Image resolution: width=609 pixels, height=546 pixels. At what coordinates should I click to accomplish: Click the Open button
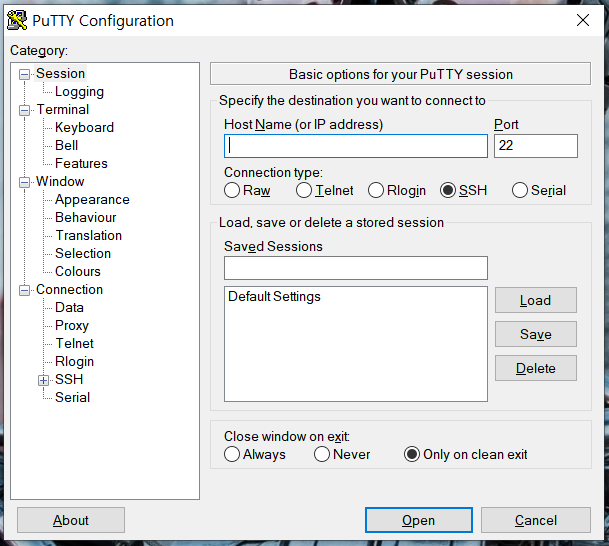point(419,520)
